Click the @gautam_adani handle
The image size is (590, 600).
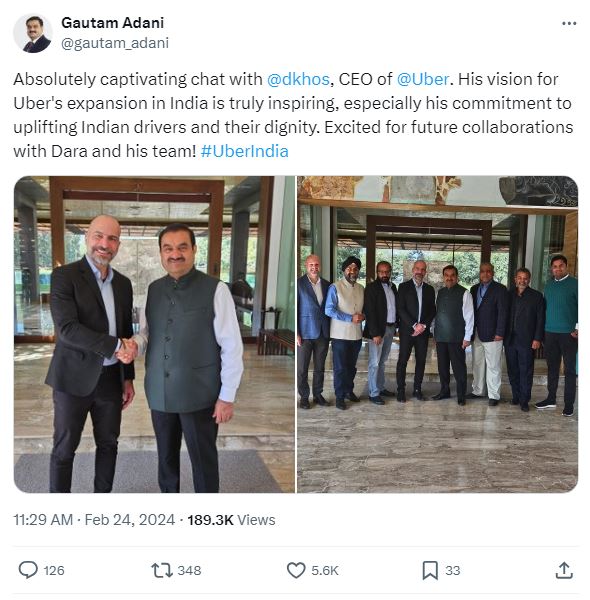[x=115, y=43]
